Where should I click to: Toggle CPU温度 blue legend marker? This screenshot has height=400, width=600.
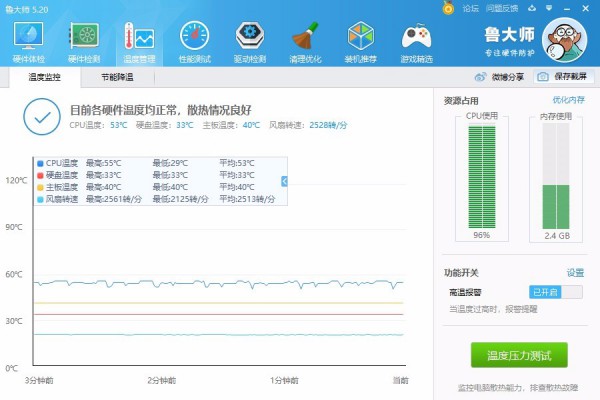coord(40,163)
